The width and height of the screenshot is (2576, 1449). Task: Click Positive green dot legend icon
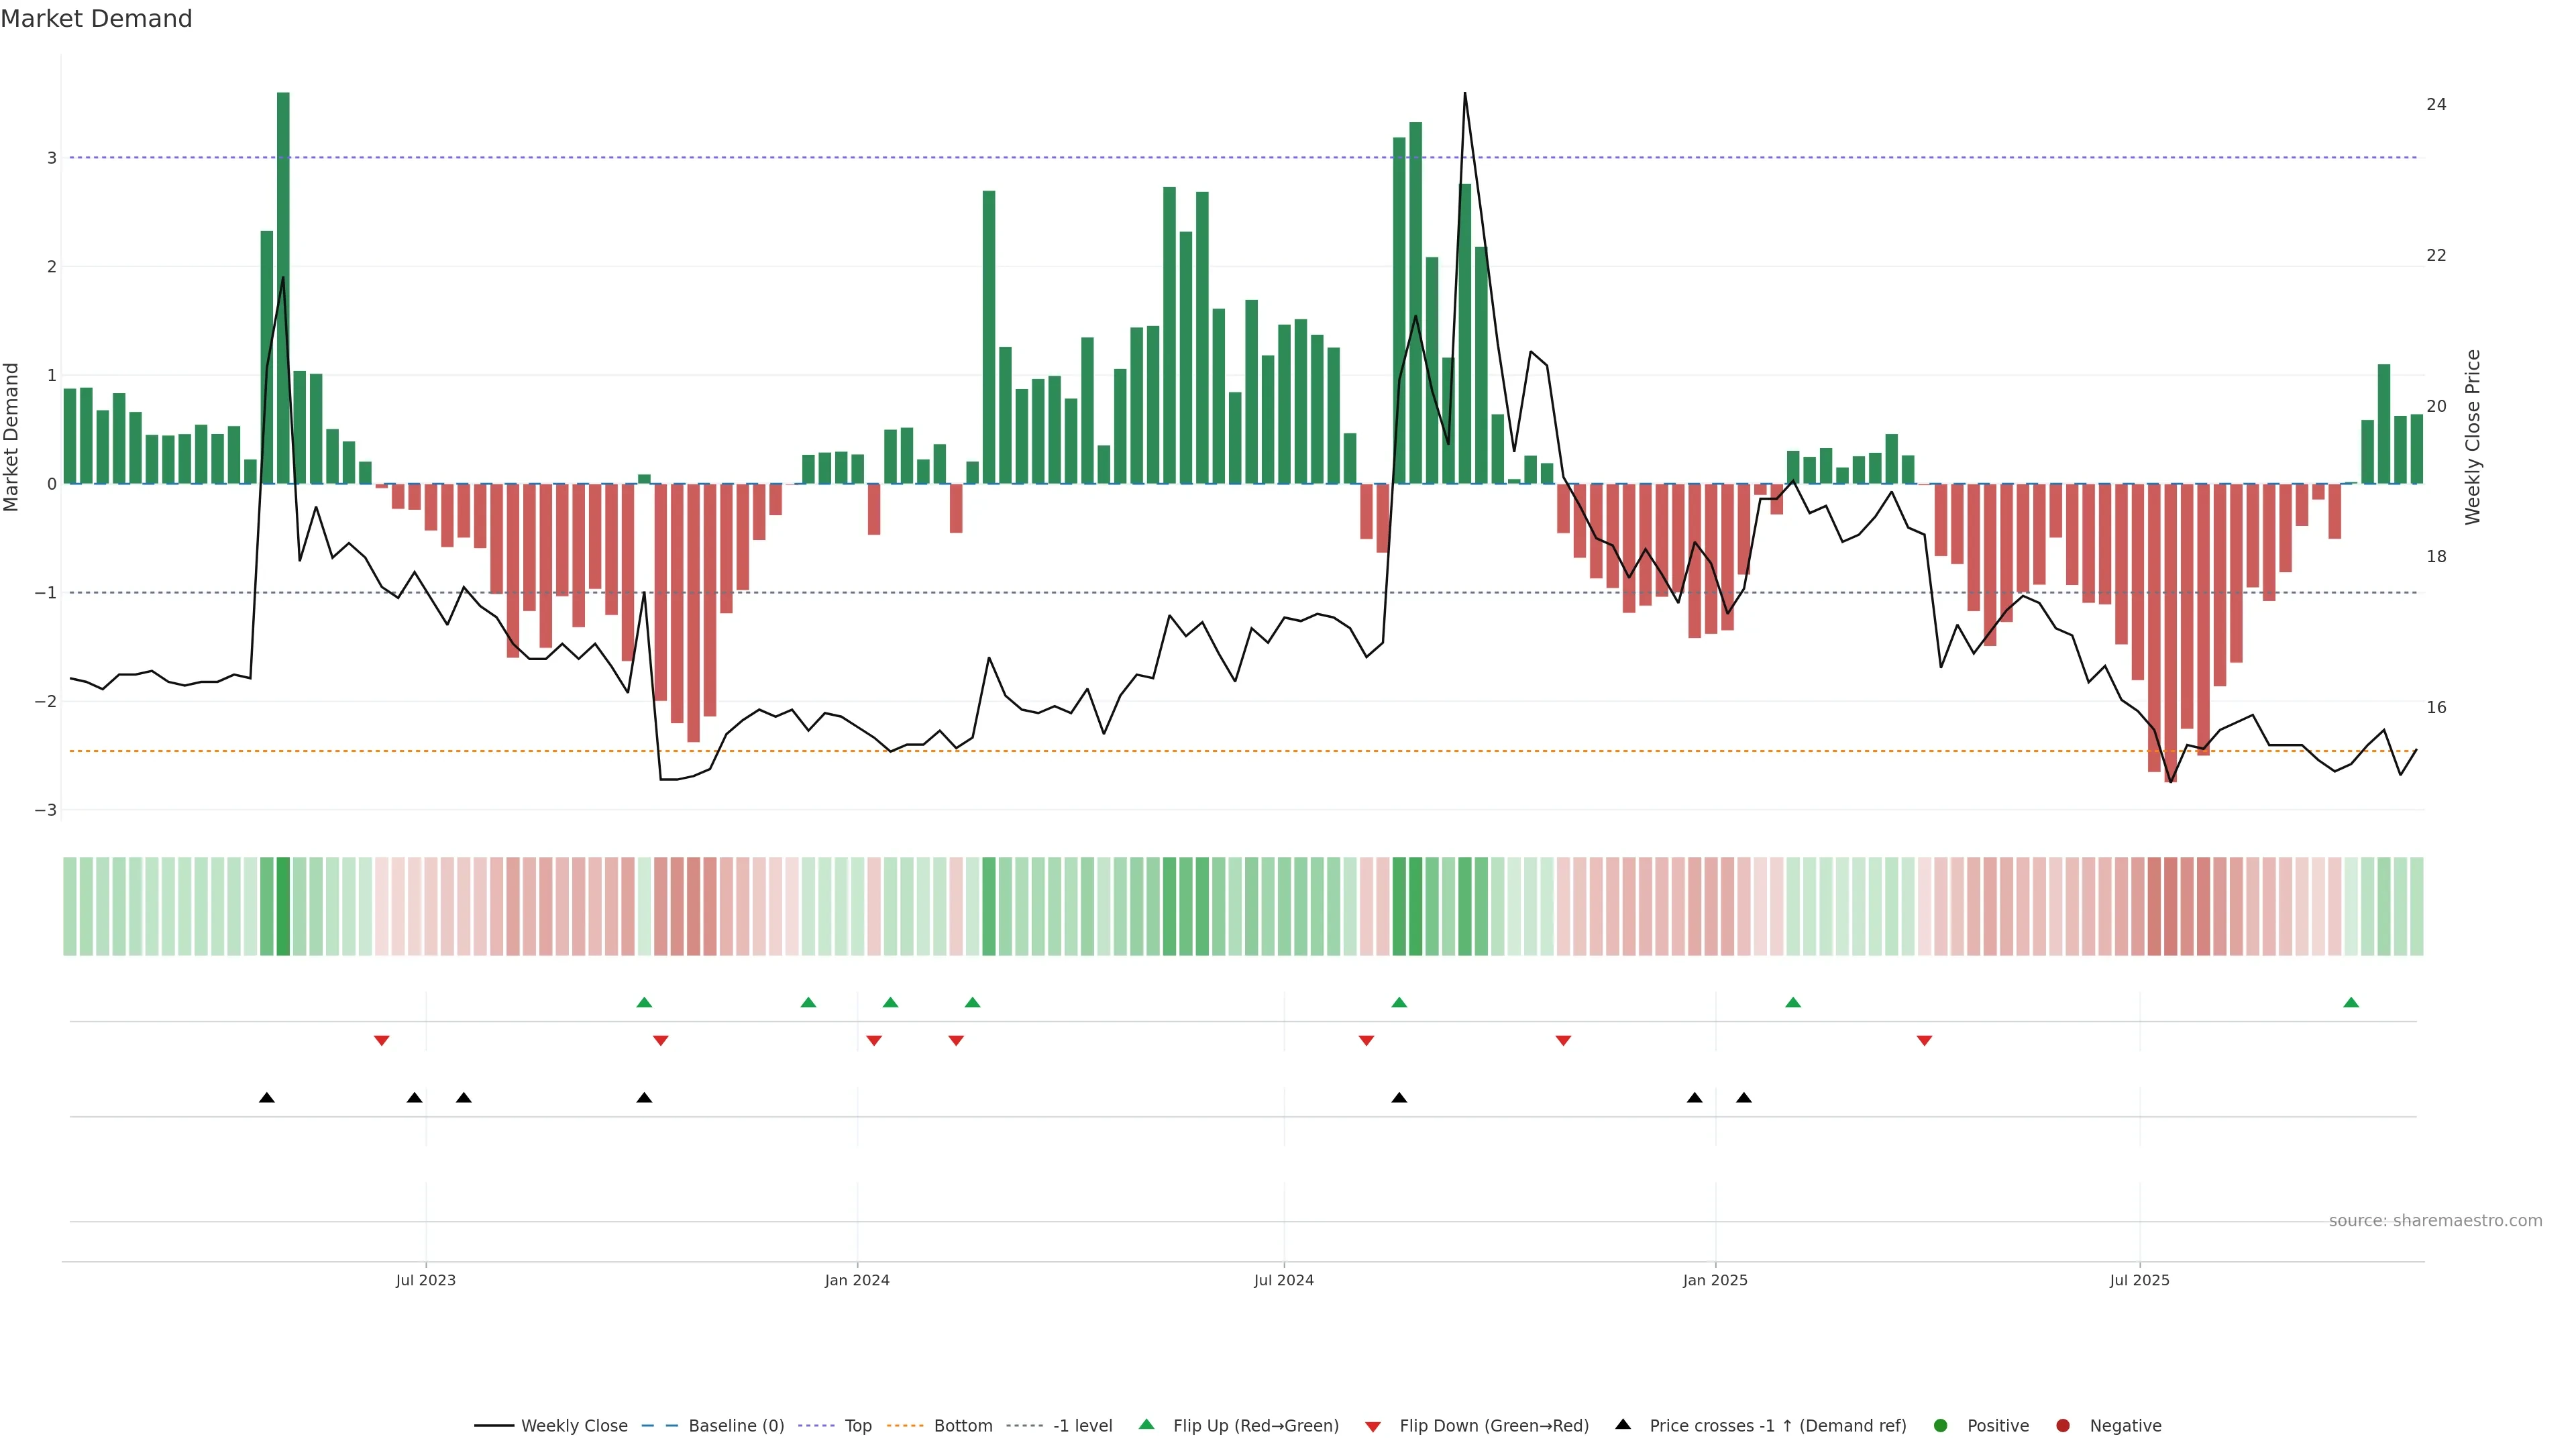click(x=1941, y=1426)
